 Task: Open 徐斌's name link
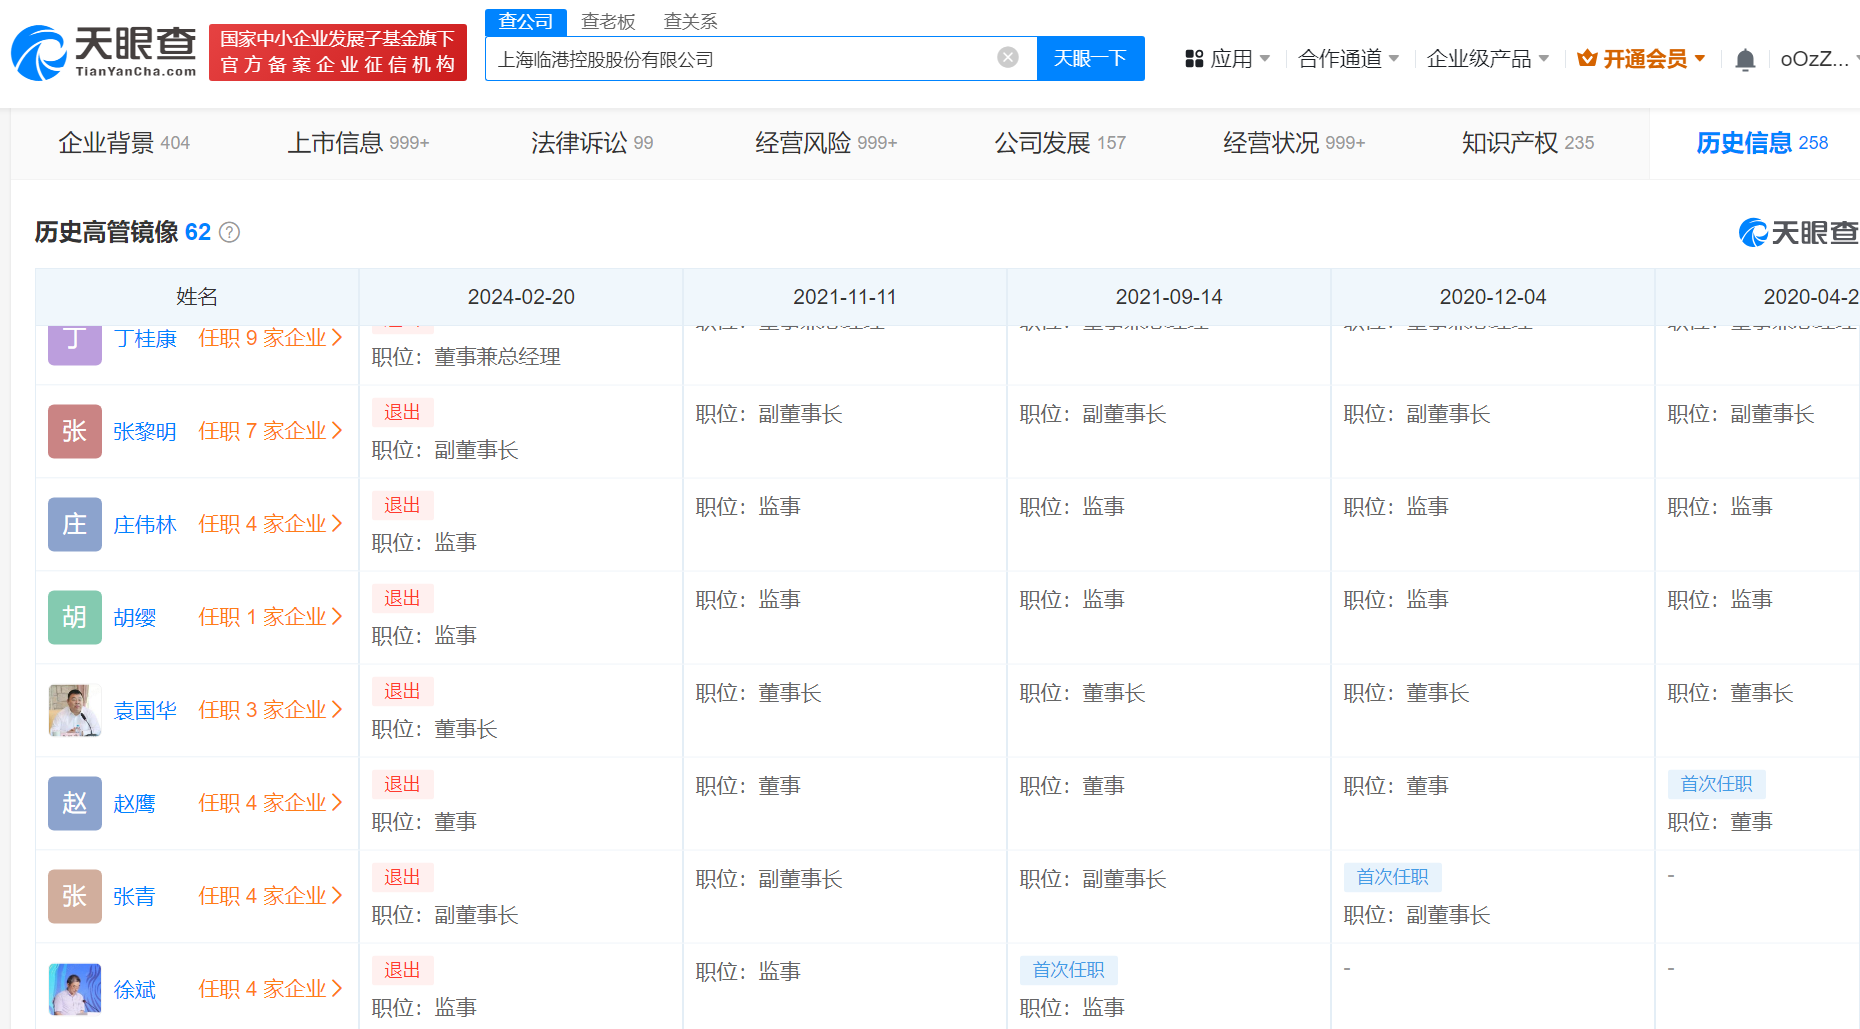pos(135,989)
